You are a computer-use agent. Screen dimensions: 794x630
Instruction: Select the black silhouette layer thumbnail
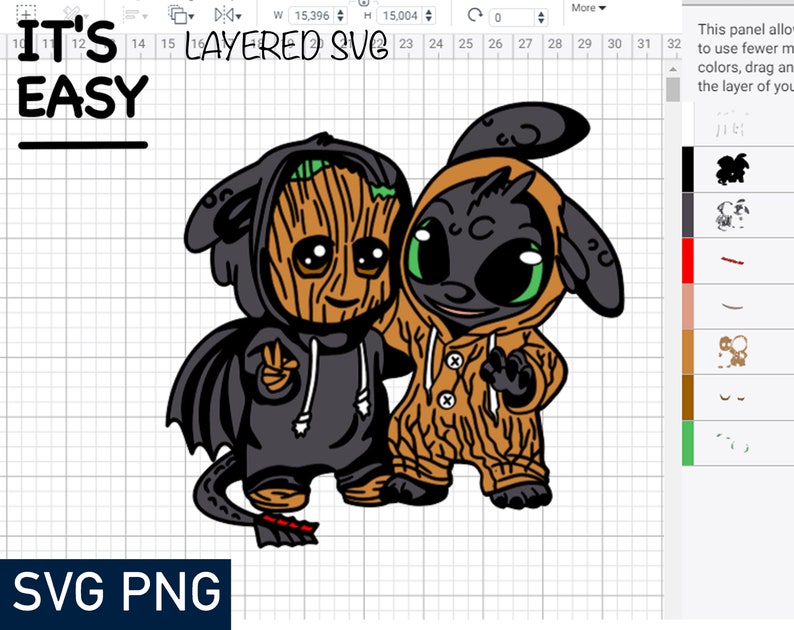732,169
